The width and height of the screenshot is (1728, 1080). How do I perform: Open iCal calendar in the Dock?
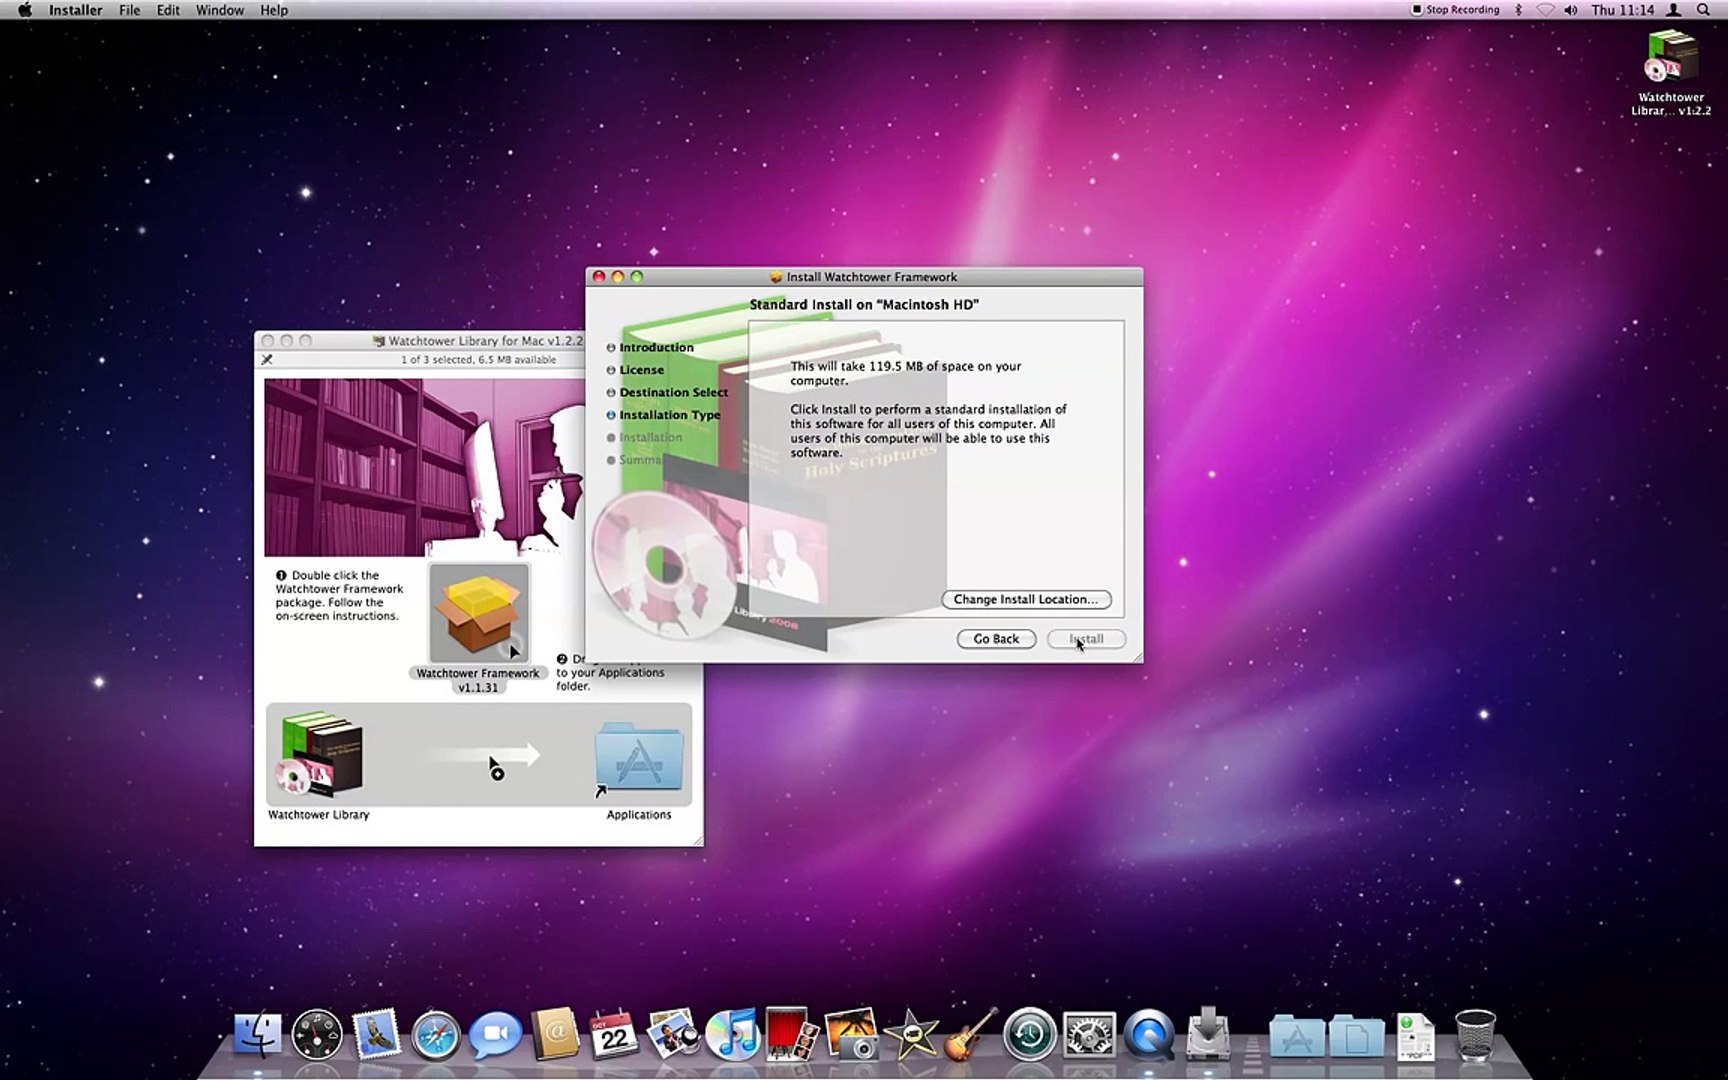614,1035
